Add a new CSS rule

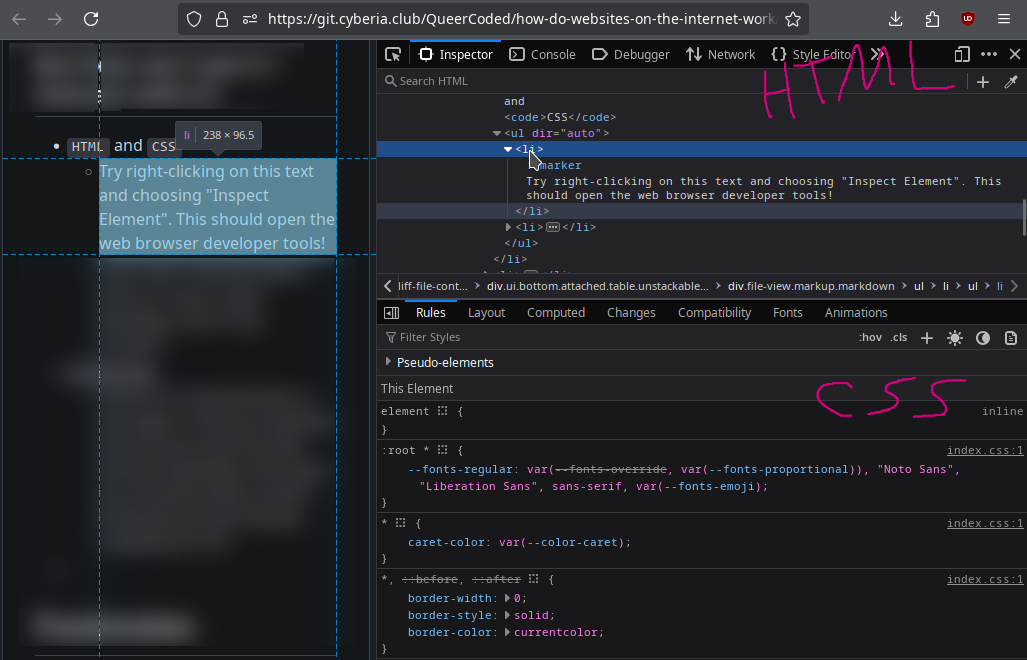[x=926, y=338]
